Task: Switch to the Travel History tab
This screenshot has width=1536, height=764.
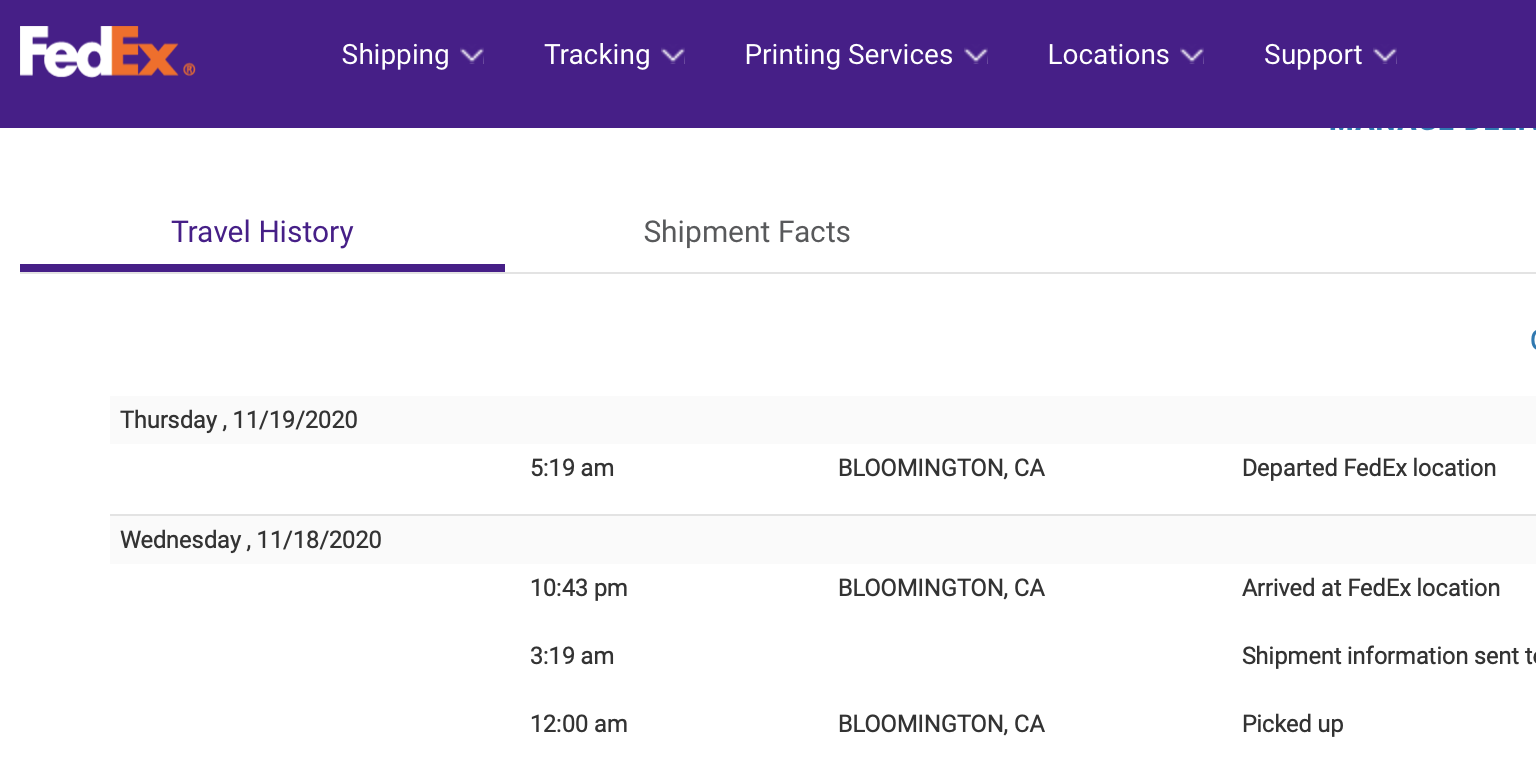Action: tap(262, 232)
